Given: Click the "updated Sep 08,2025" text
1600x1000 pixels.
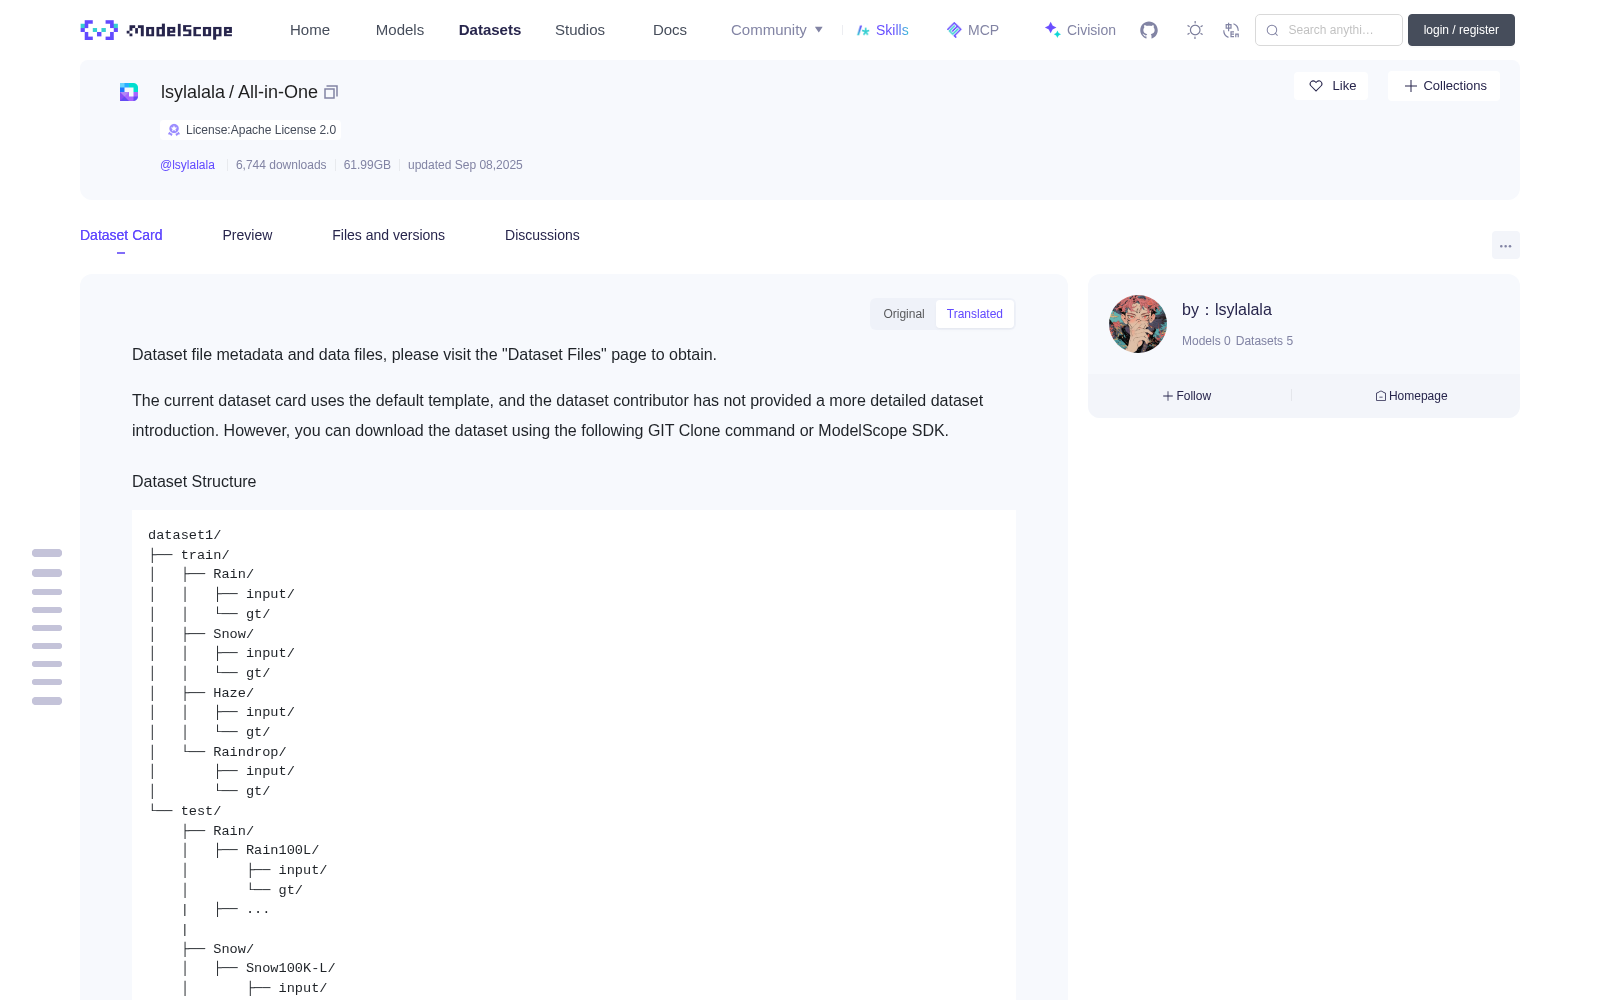Looking at the screenshot, I should 465,165.
